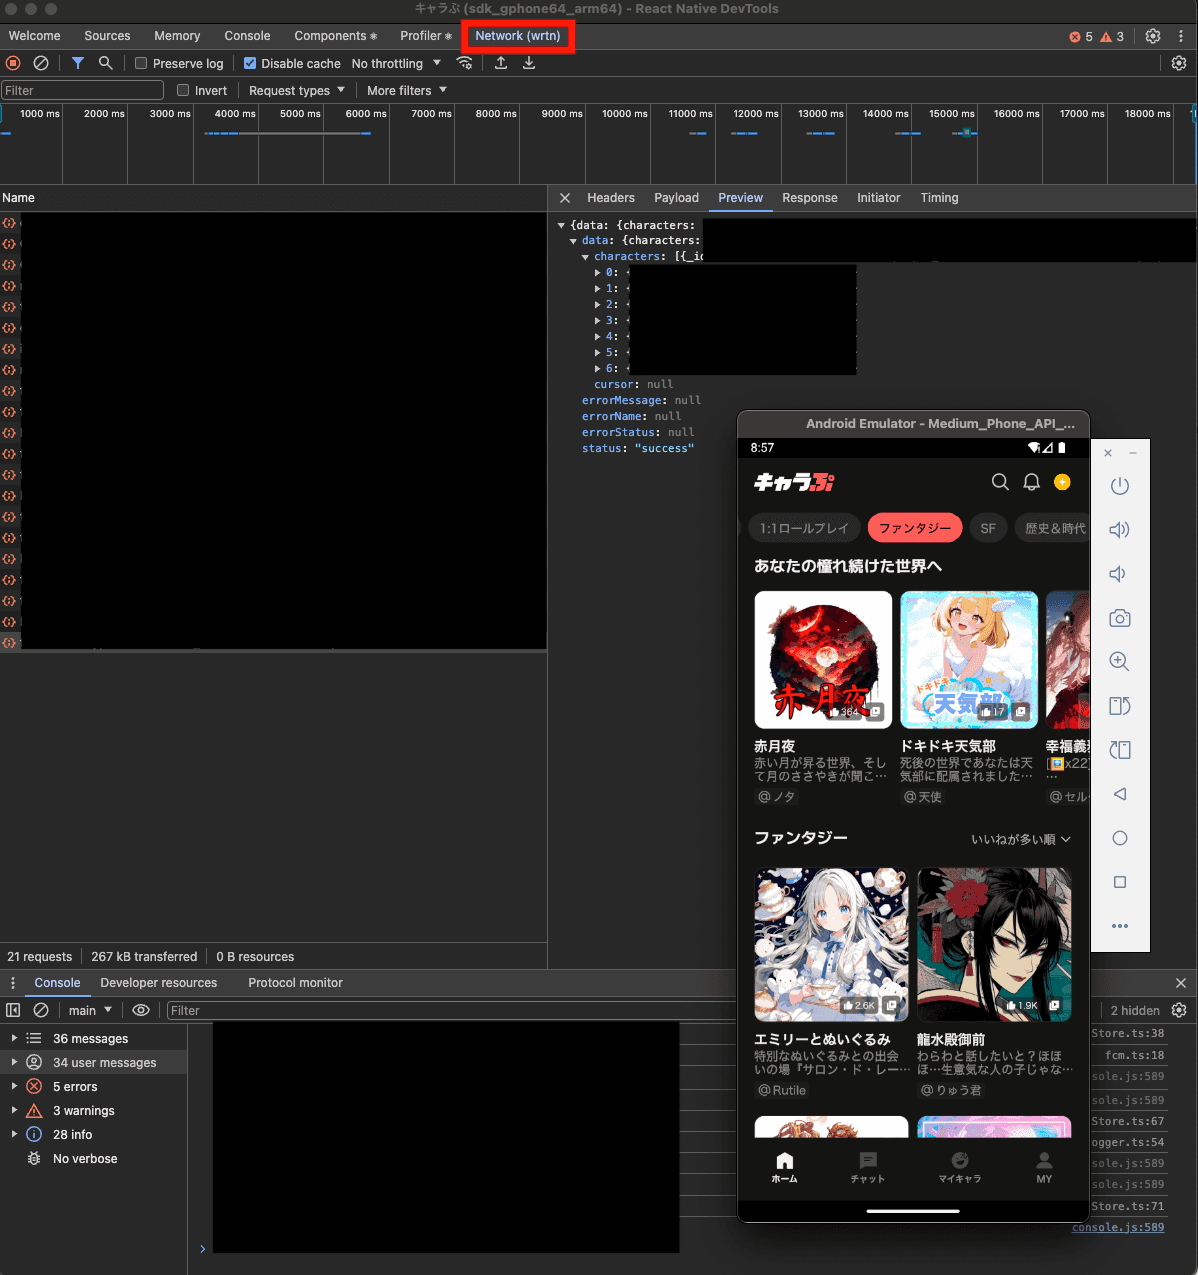Open the Timing tab

click(939, 198)
